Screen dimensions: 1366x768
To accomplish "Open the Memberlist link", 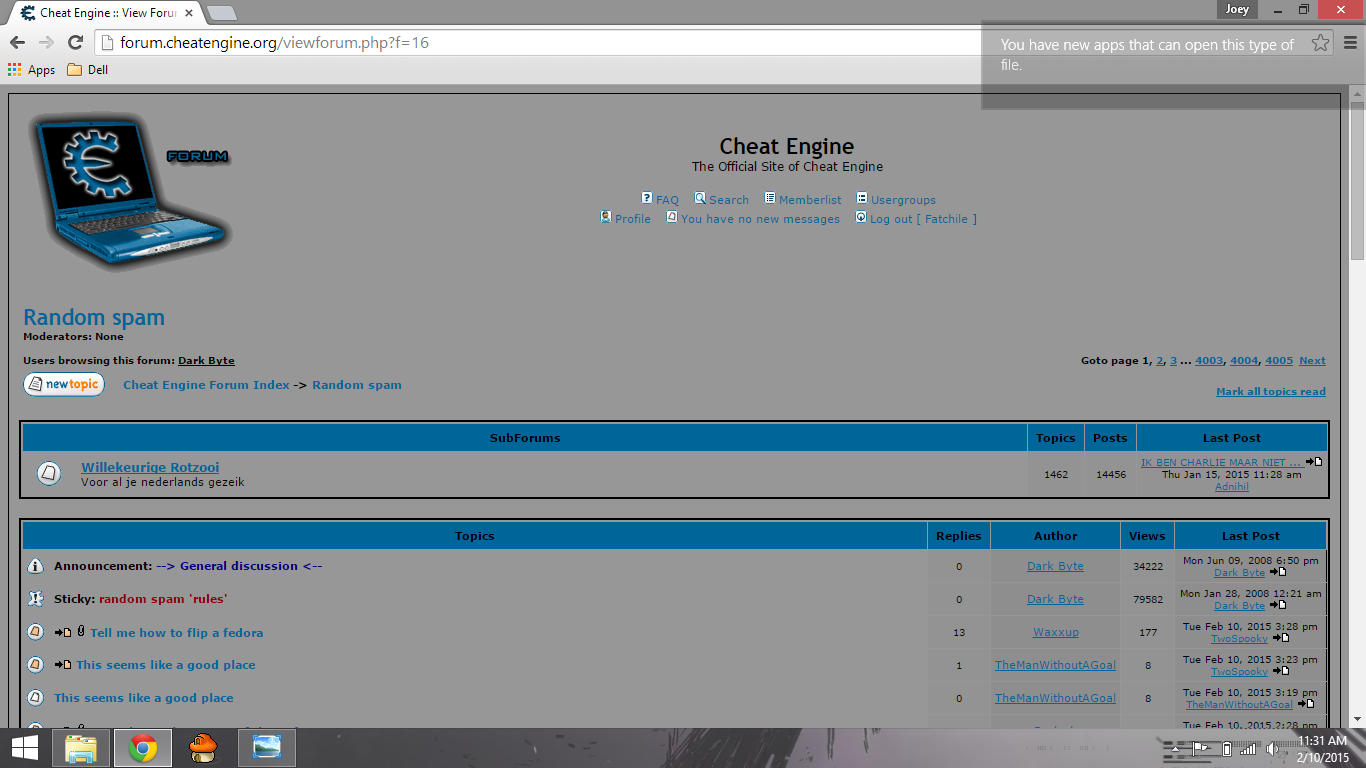I will point(810,200).
